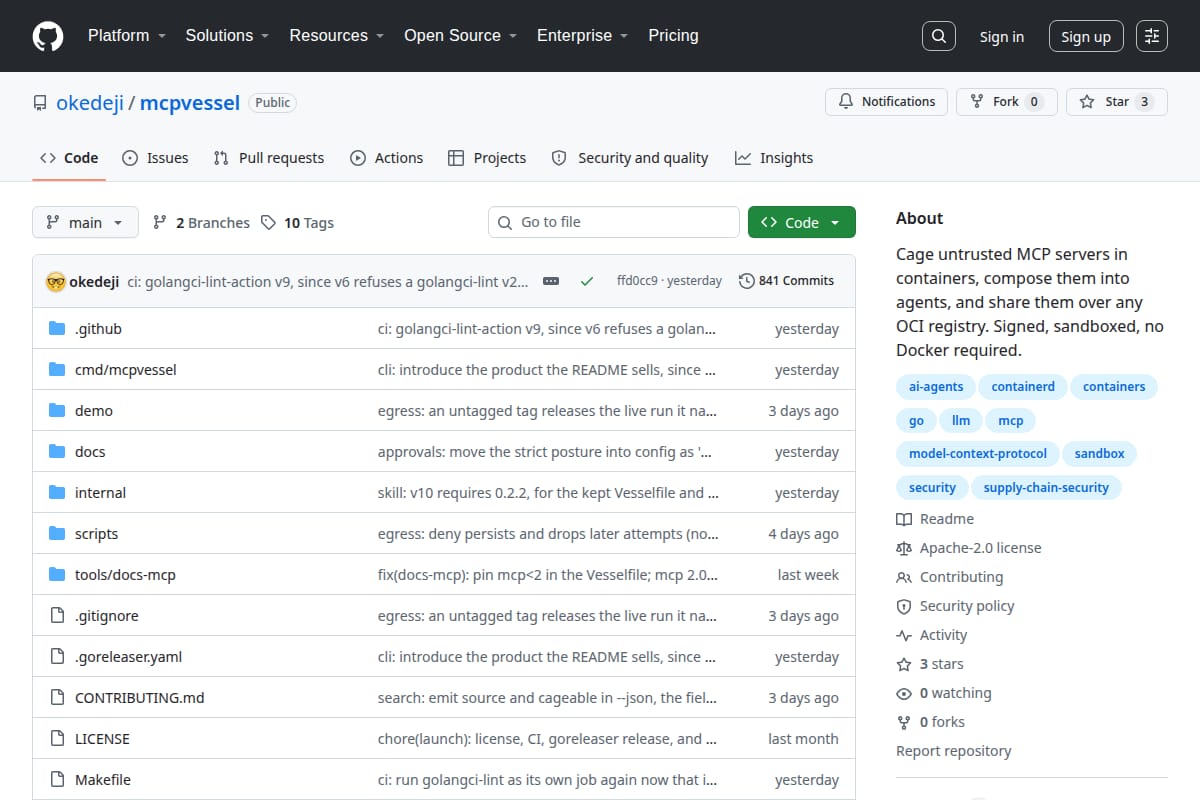
Task: Click the cmd/mcpvessel folder icon
Action: 57,370
